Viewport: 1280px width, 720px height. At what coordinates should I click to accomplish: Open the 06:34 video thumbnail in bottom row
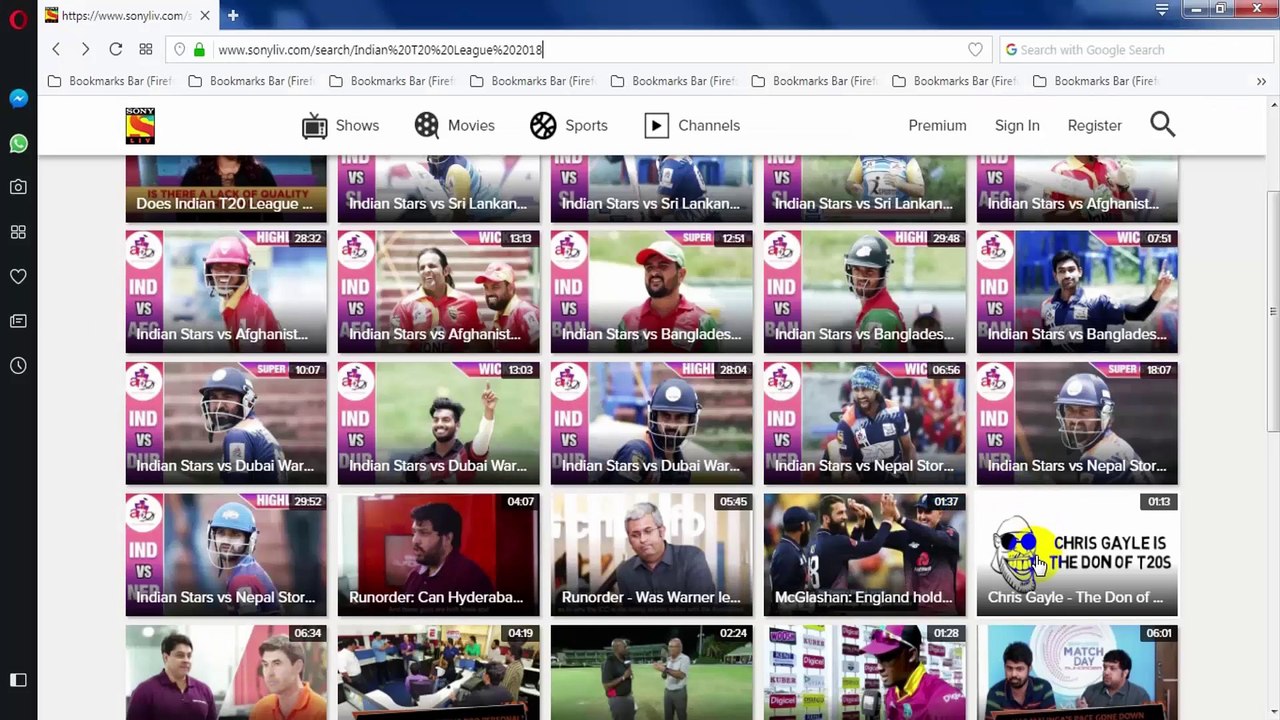pyautogui.click(x=226, y=672)
